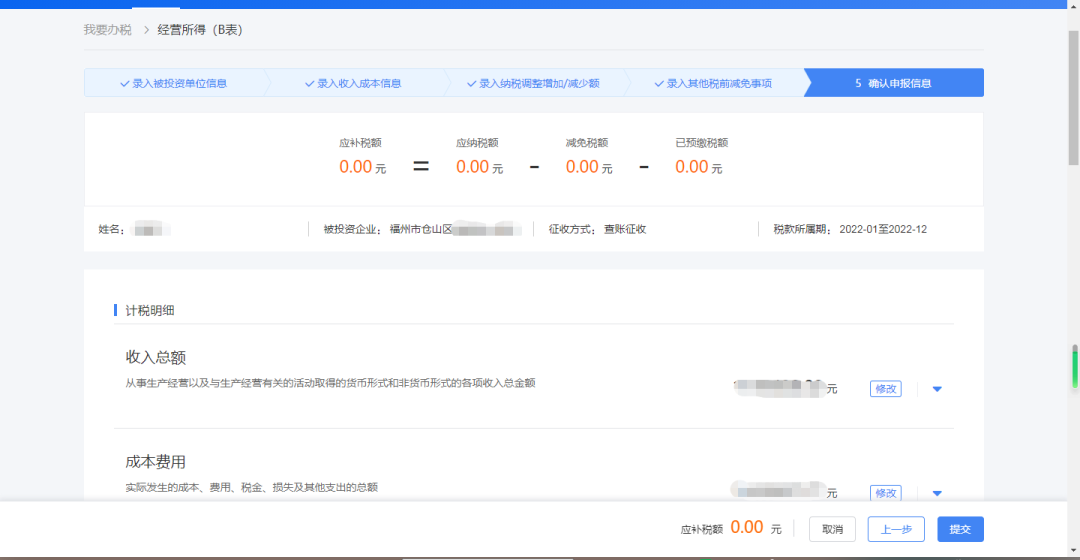Click the breadcrumb chevron separator
The height and width of the screenshot is (560, 1080).
pyautogui.click(x=145, y=30)
